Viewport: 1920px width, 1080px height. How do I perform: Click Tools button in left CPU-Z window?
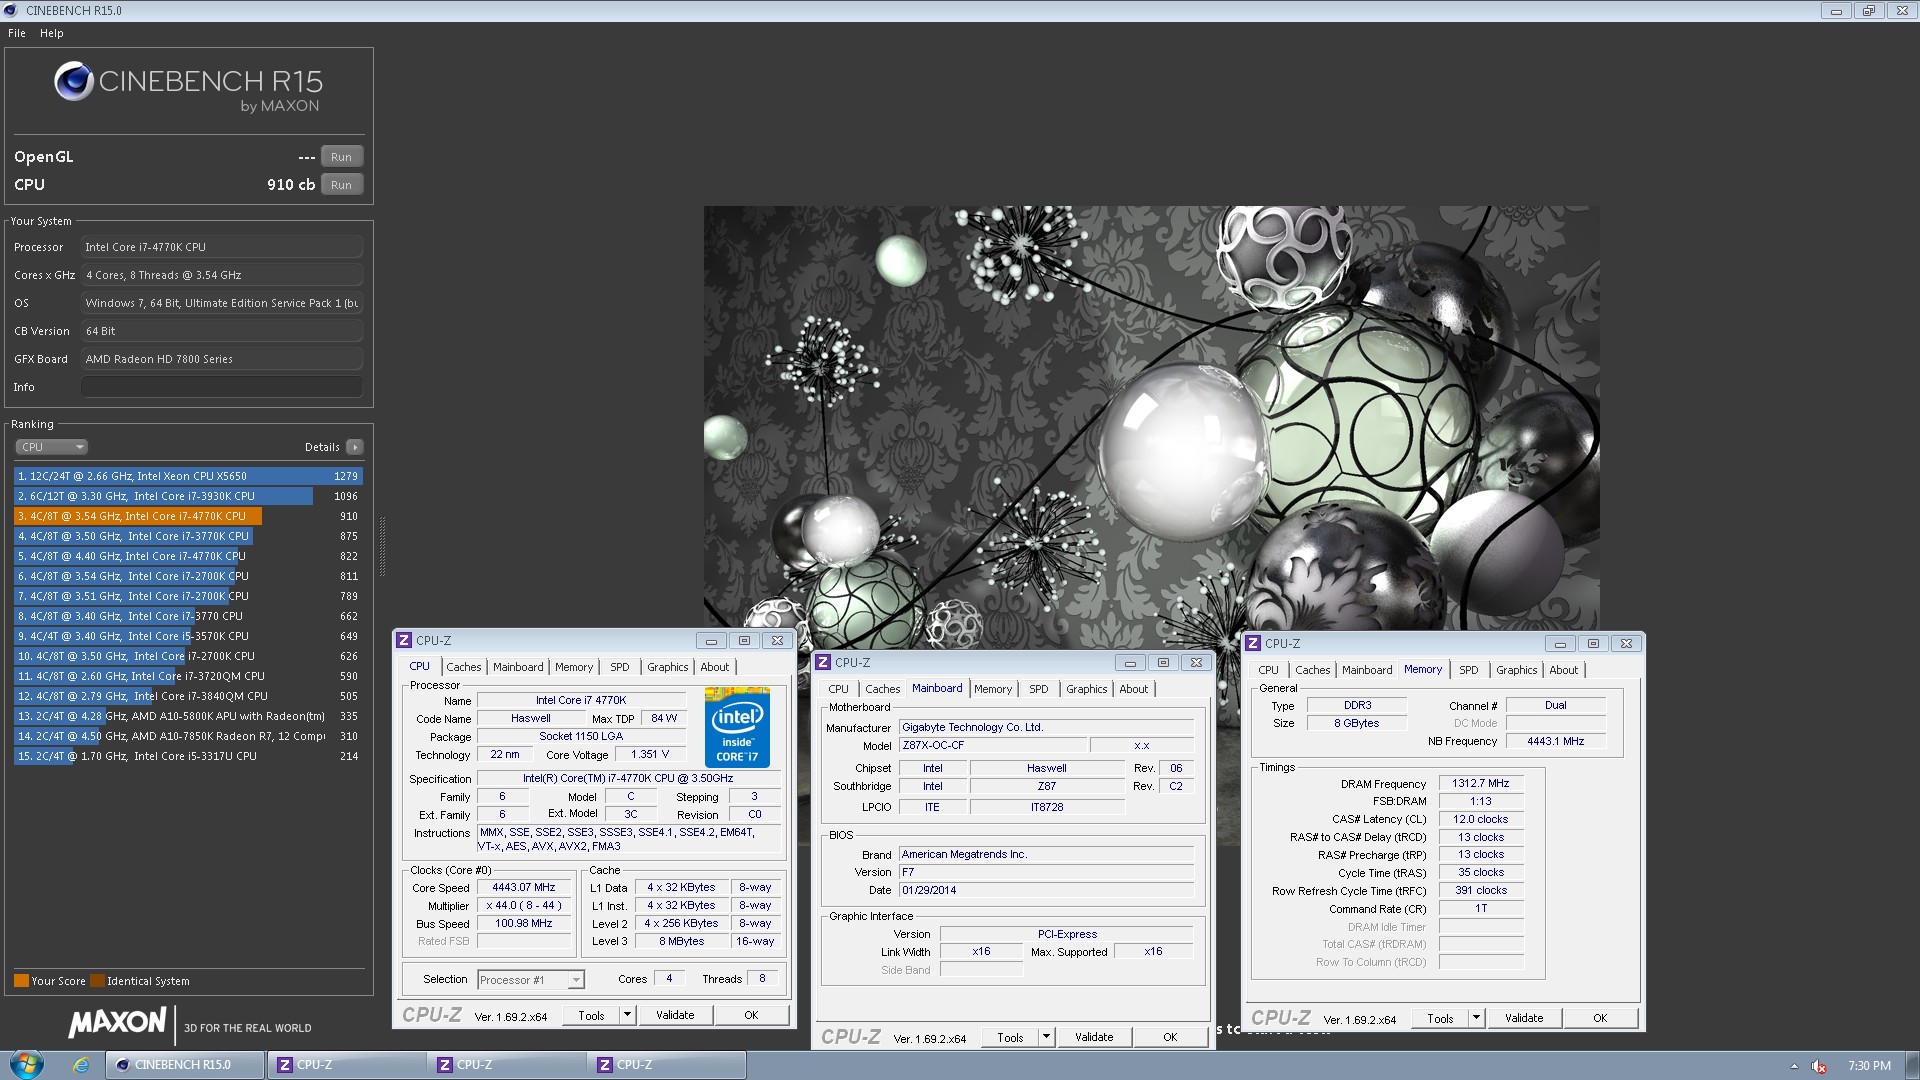(x=591, y=1015)
